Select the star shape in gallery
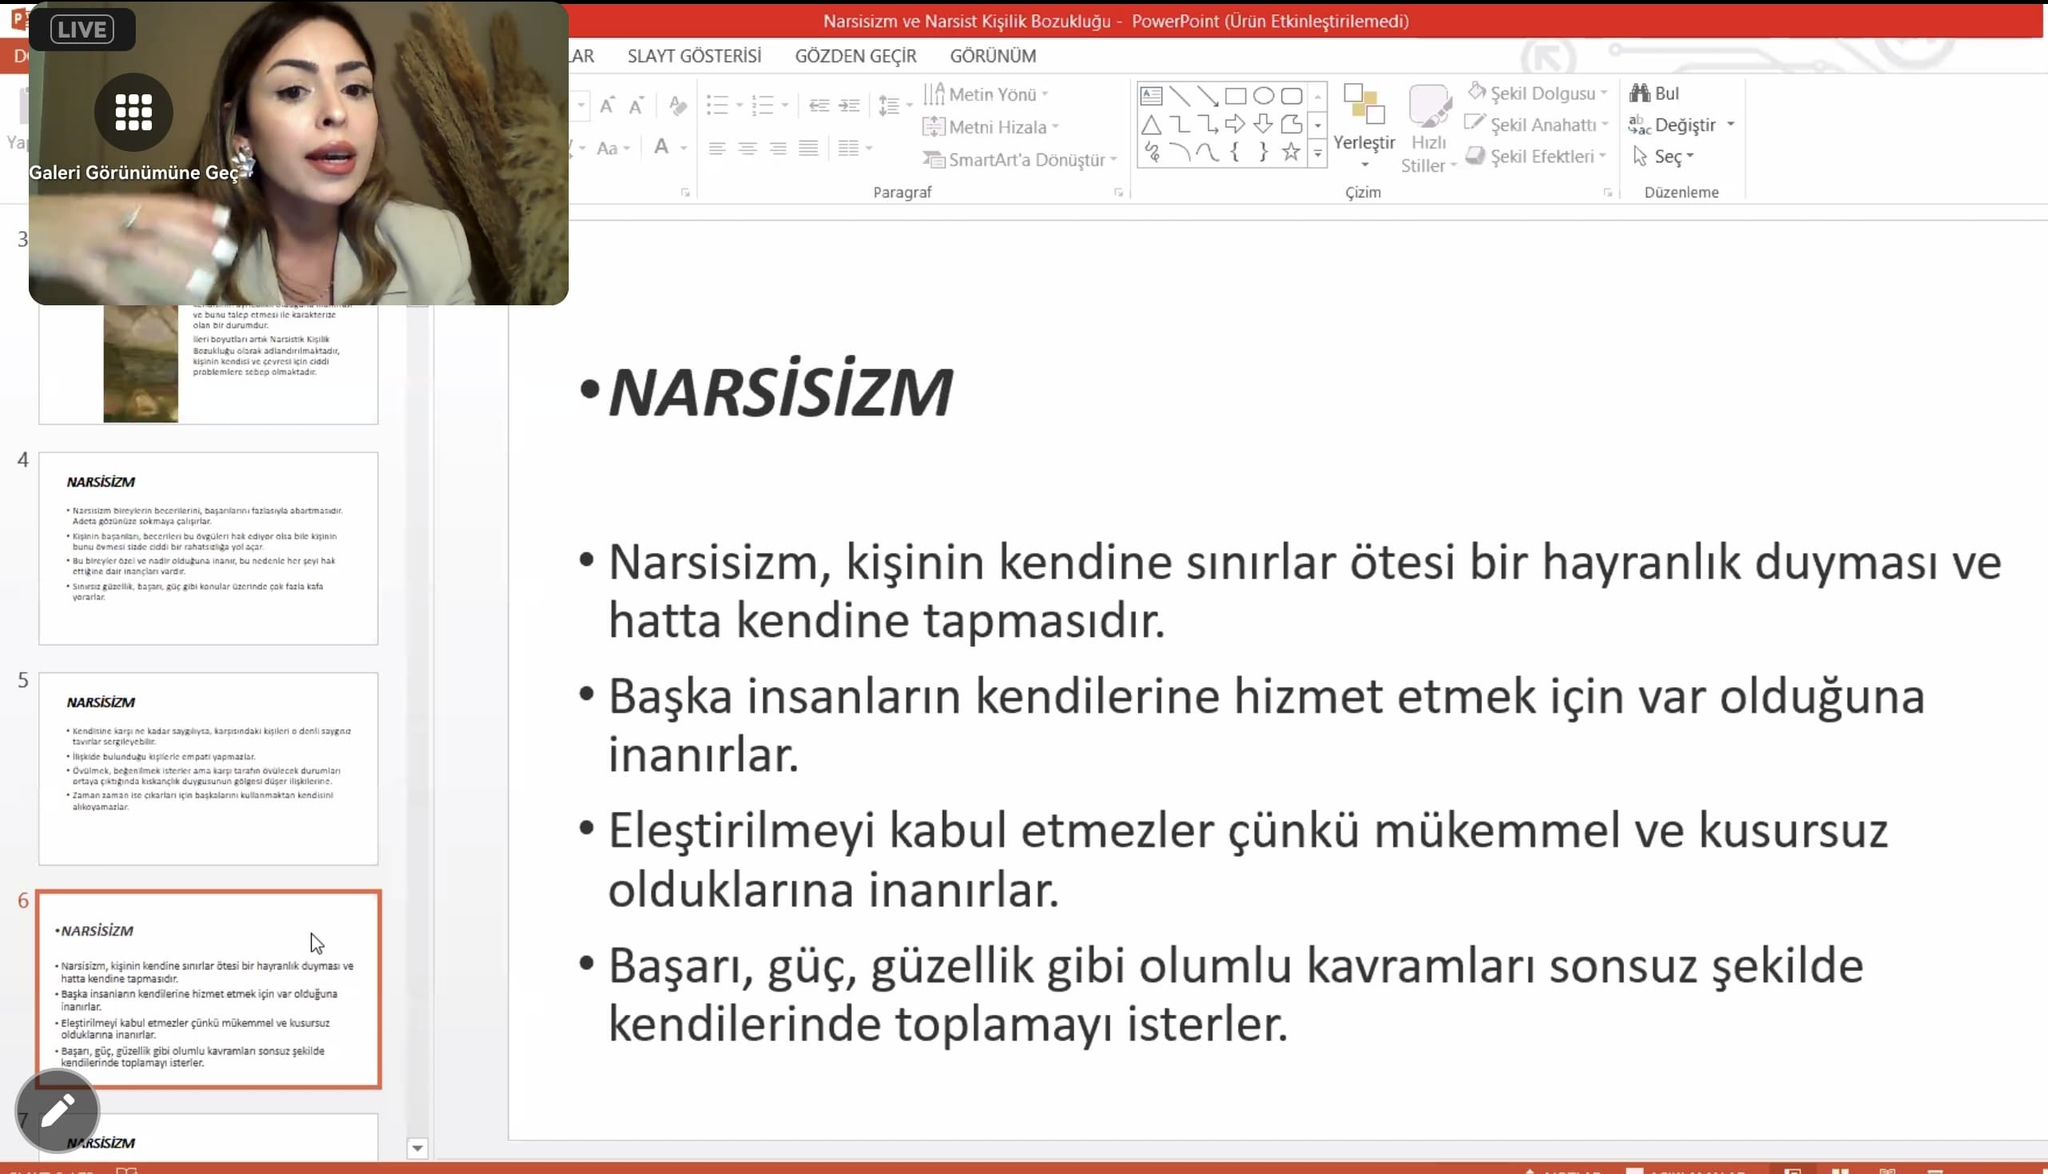Image resolution: width=2048 pixels, height=1174 pixels. pyautogui.click(x=1291, y=153)
